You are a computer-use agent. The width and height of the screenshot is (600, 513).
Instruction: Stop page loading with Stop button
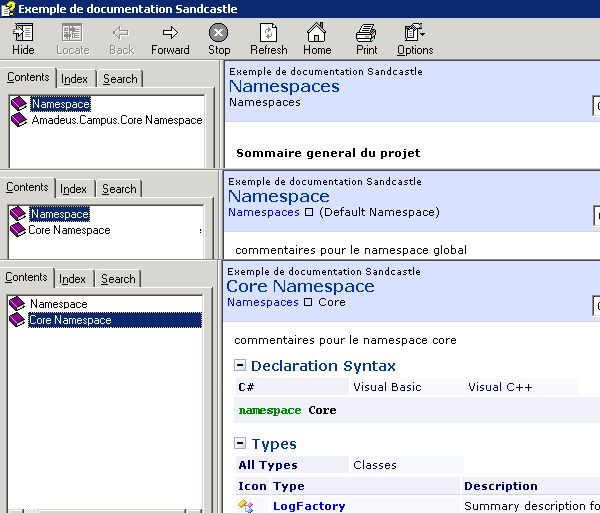tap(219, 39)
